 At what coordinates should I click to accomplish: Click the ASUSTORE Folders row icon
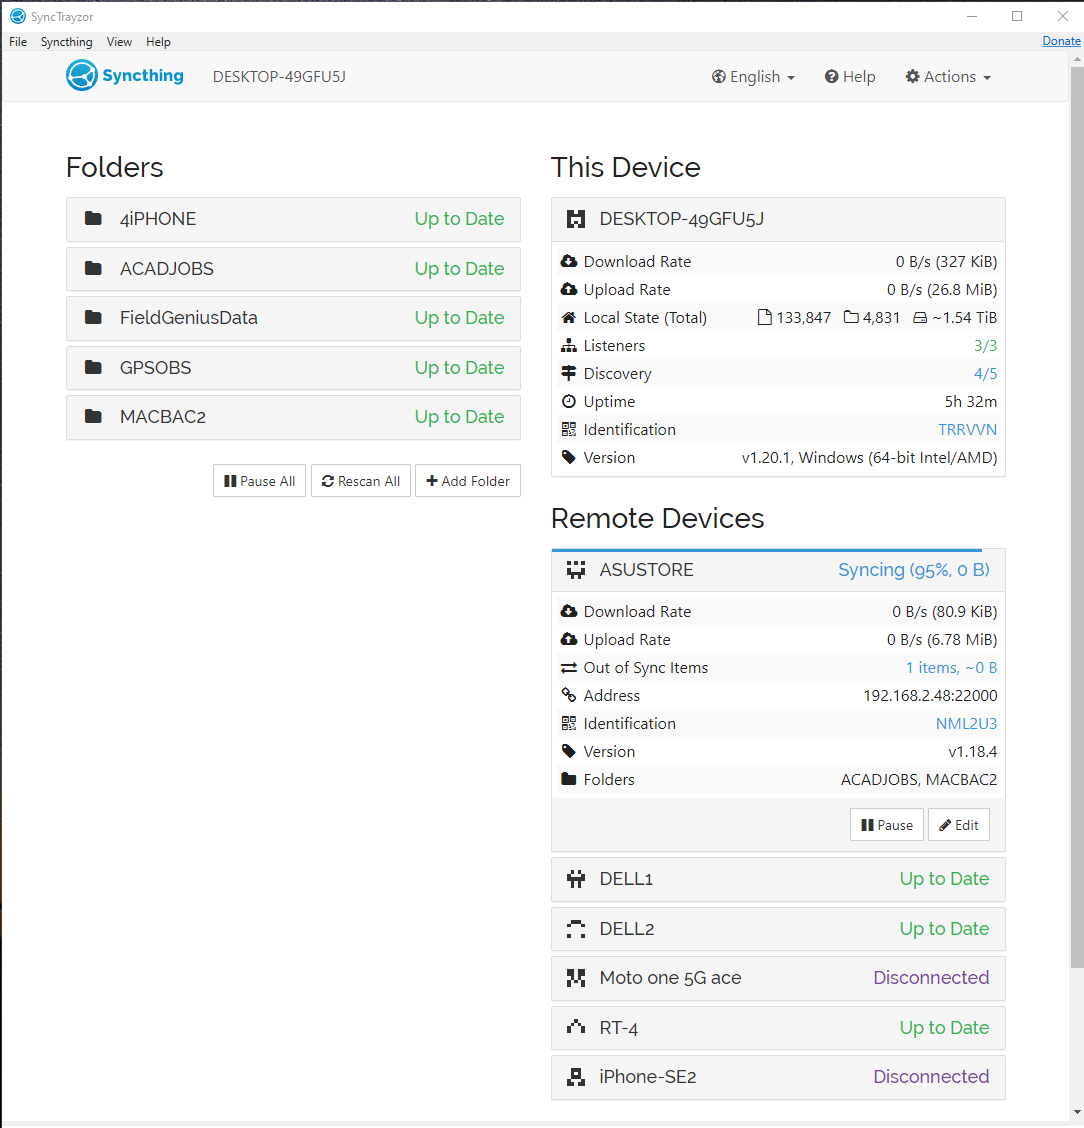click(569, 779)
